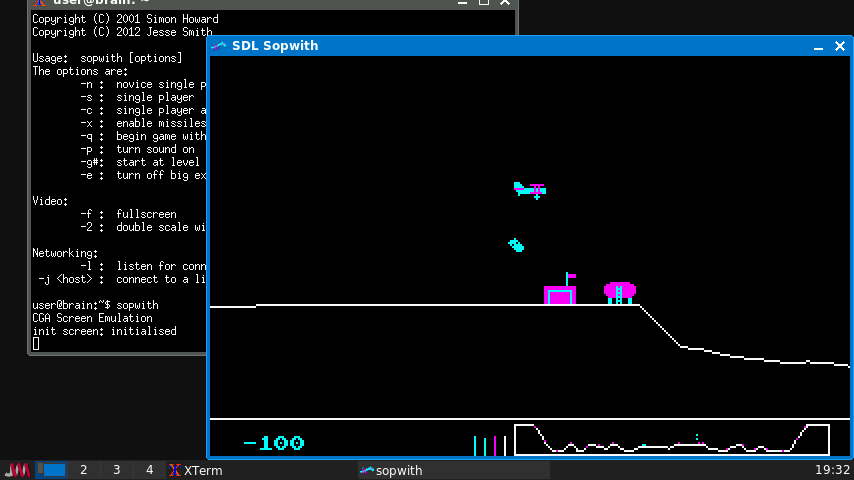Click the magenta gauge bar in status panel

[x=495, y=445]
